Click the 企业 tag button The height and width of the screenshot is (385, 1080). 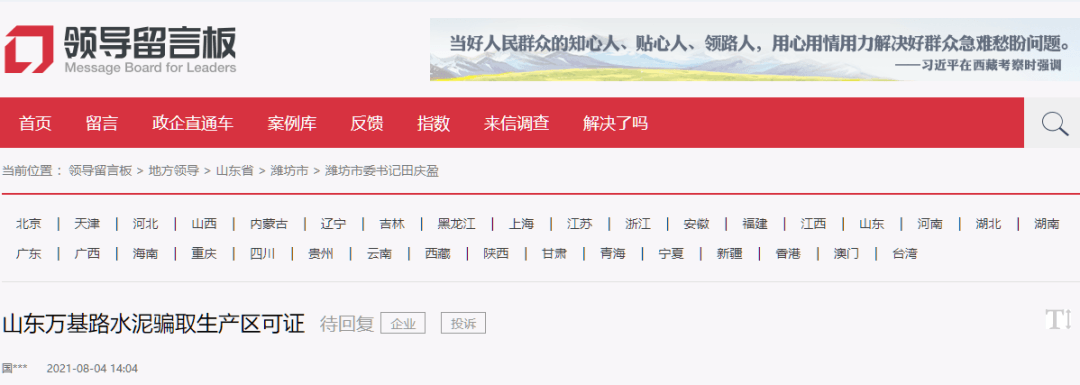click(403, 323)
